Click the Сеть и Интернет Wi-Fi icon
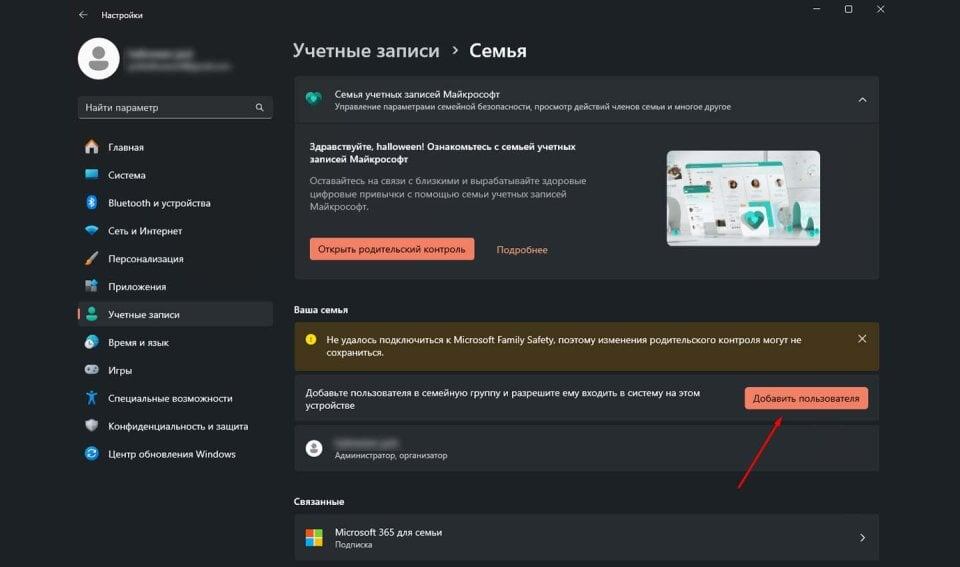Viewport: 960px width, 567px height. (x=92, y=231)
